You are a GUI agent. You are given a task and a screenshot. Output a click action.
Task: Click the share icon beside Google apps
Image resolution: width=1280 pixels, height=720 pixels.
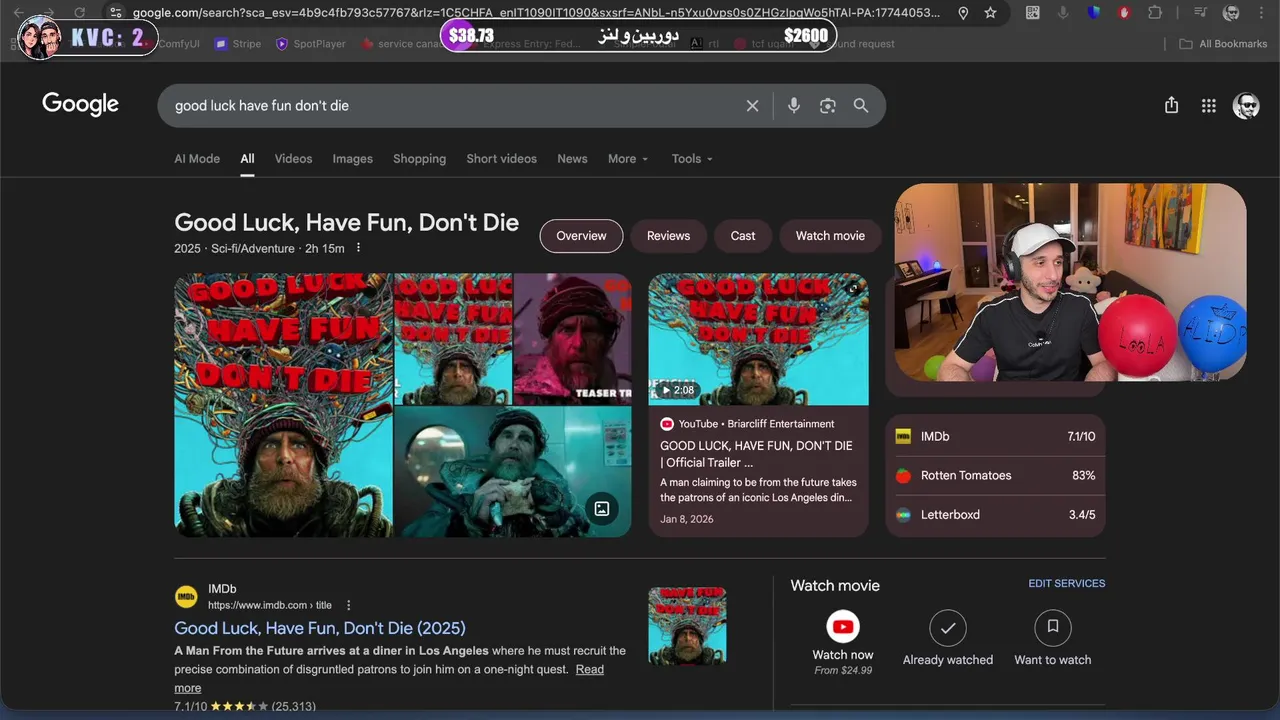tap(1171, 105)
